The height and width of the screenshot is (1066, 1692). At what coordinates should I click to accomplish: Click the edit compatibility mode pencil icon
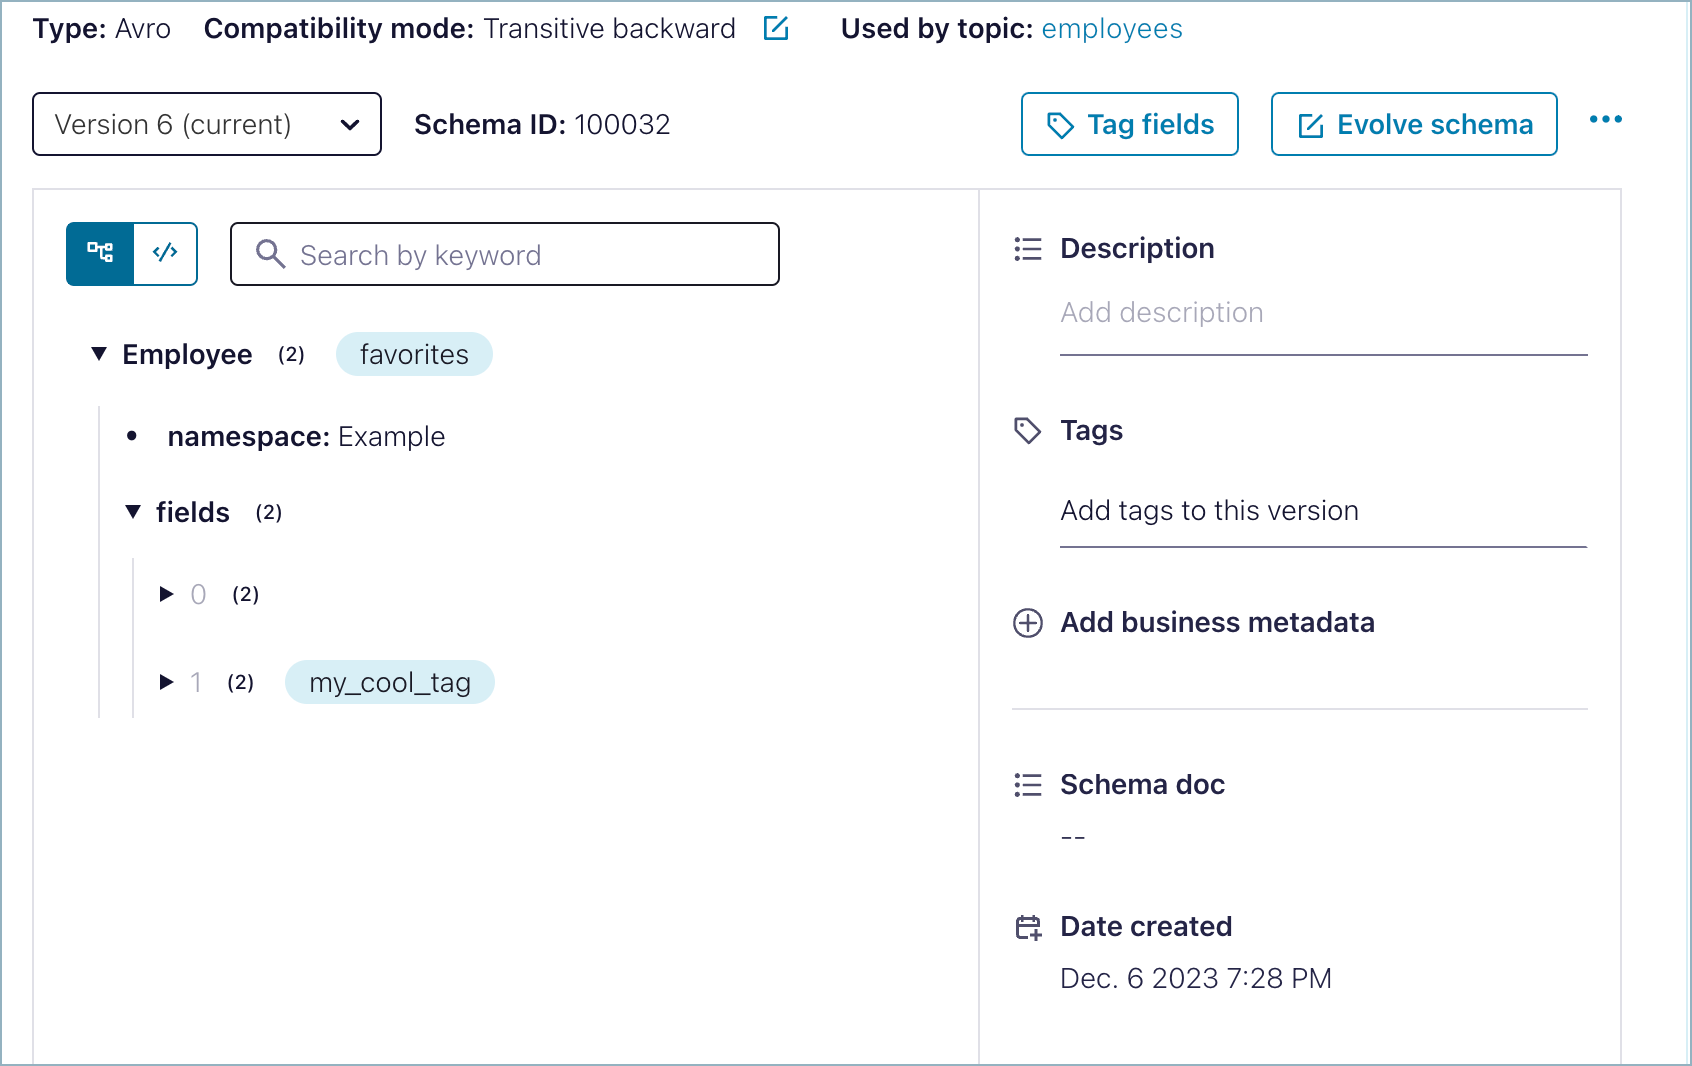[x=776, y=28]
